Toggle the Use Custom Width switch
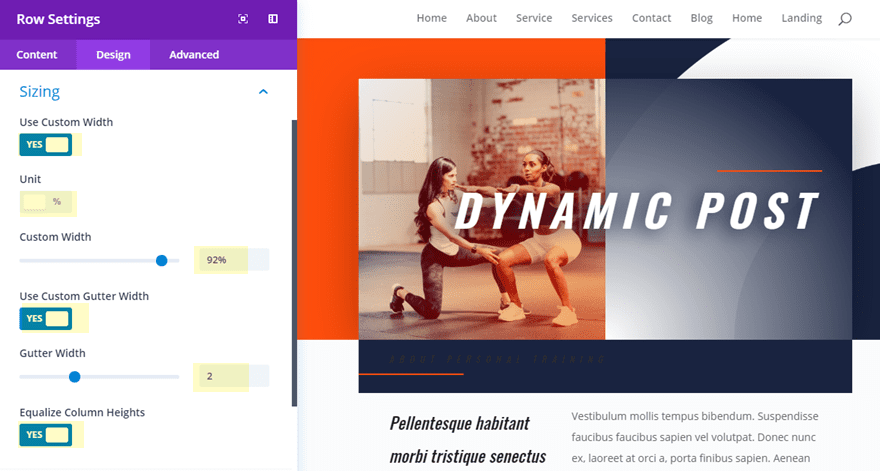The height and width of the screenshot is (471, 880). click(x=45, y=144)
